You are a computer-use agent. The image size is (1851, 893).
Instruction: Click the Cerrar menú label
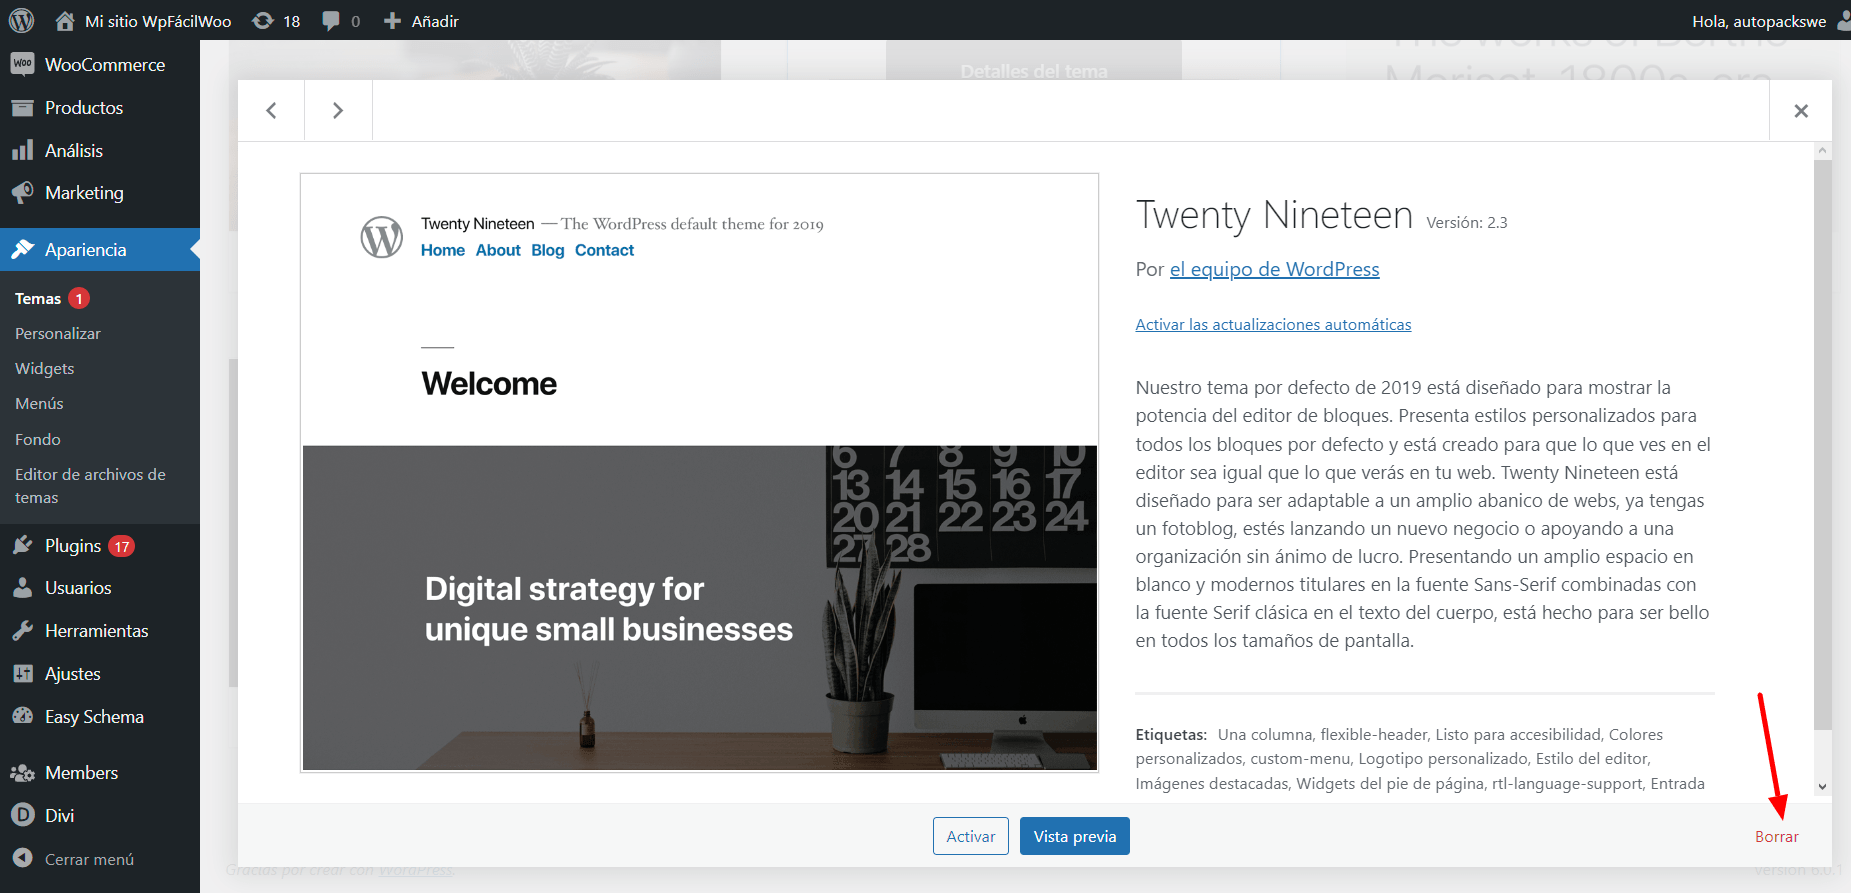pyautogui.click(x=89, y=859)
